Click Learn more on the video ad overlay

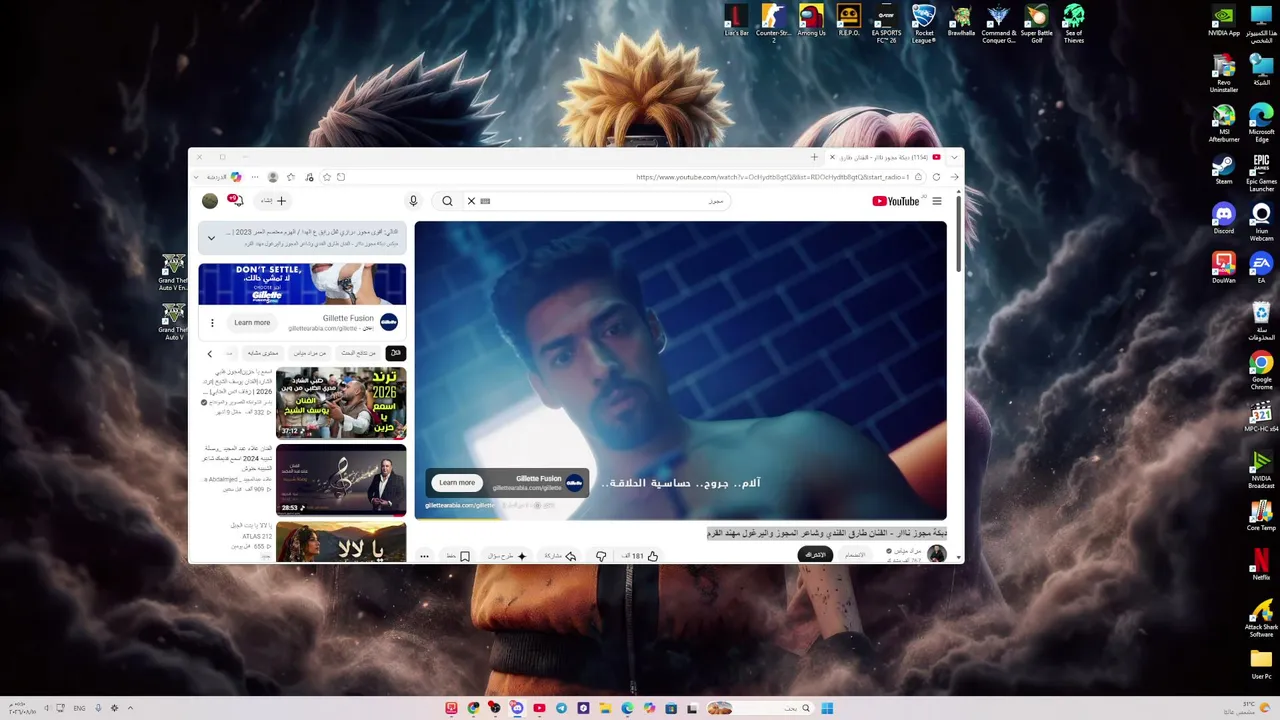457,483
